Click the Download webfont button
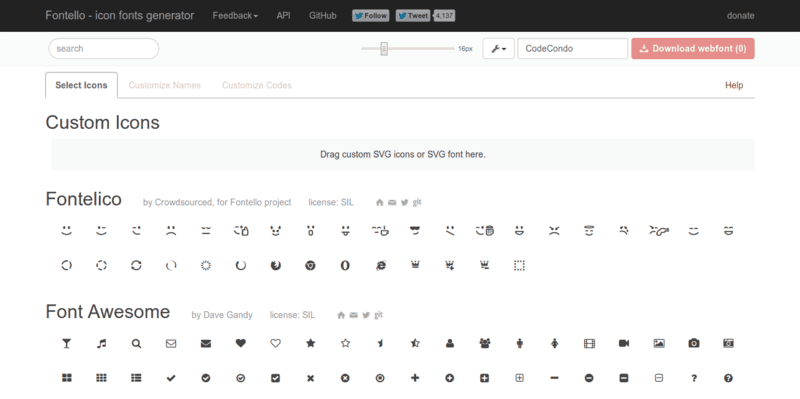This screenshot has width=800, height=399. tap(693, 48)
